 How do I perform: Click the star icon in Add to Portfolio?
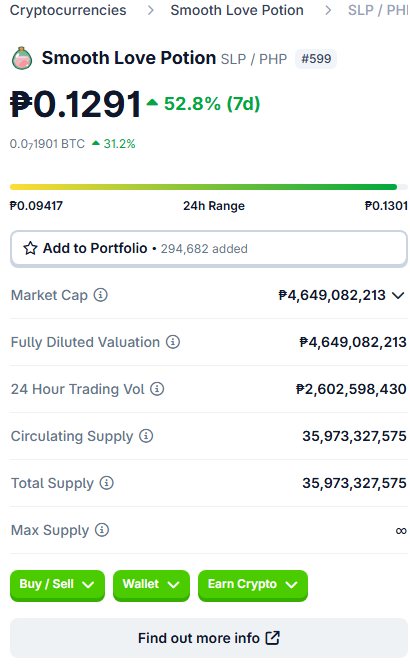click(30, 248)
